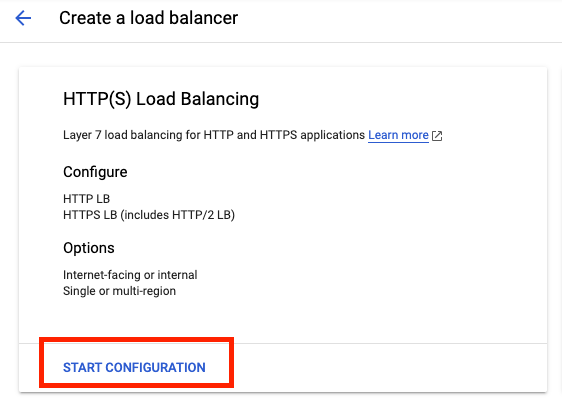562x409 pixels.
Task: Open the Learn more link
Action: [x=398, y=135]
